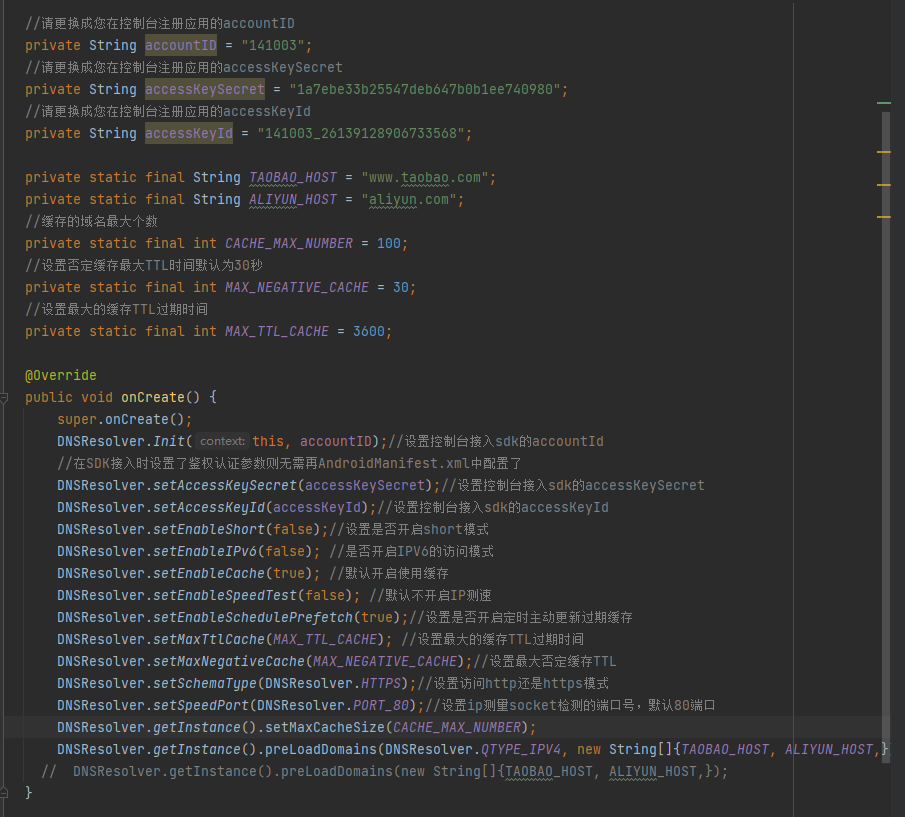Screen dimensions: 905x817
Task: Click the string literal "141003" assigned to accountID
Action: coord(273,45)
